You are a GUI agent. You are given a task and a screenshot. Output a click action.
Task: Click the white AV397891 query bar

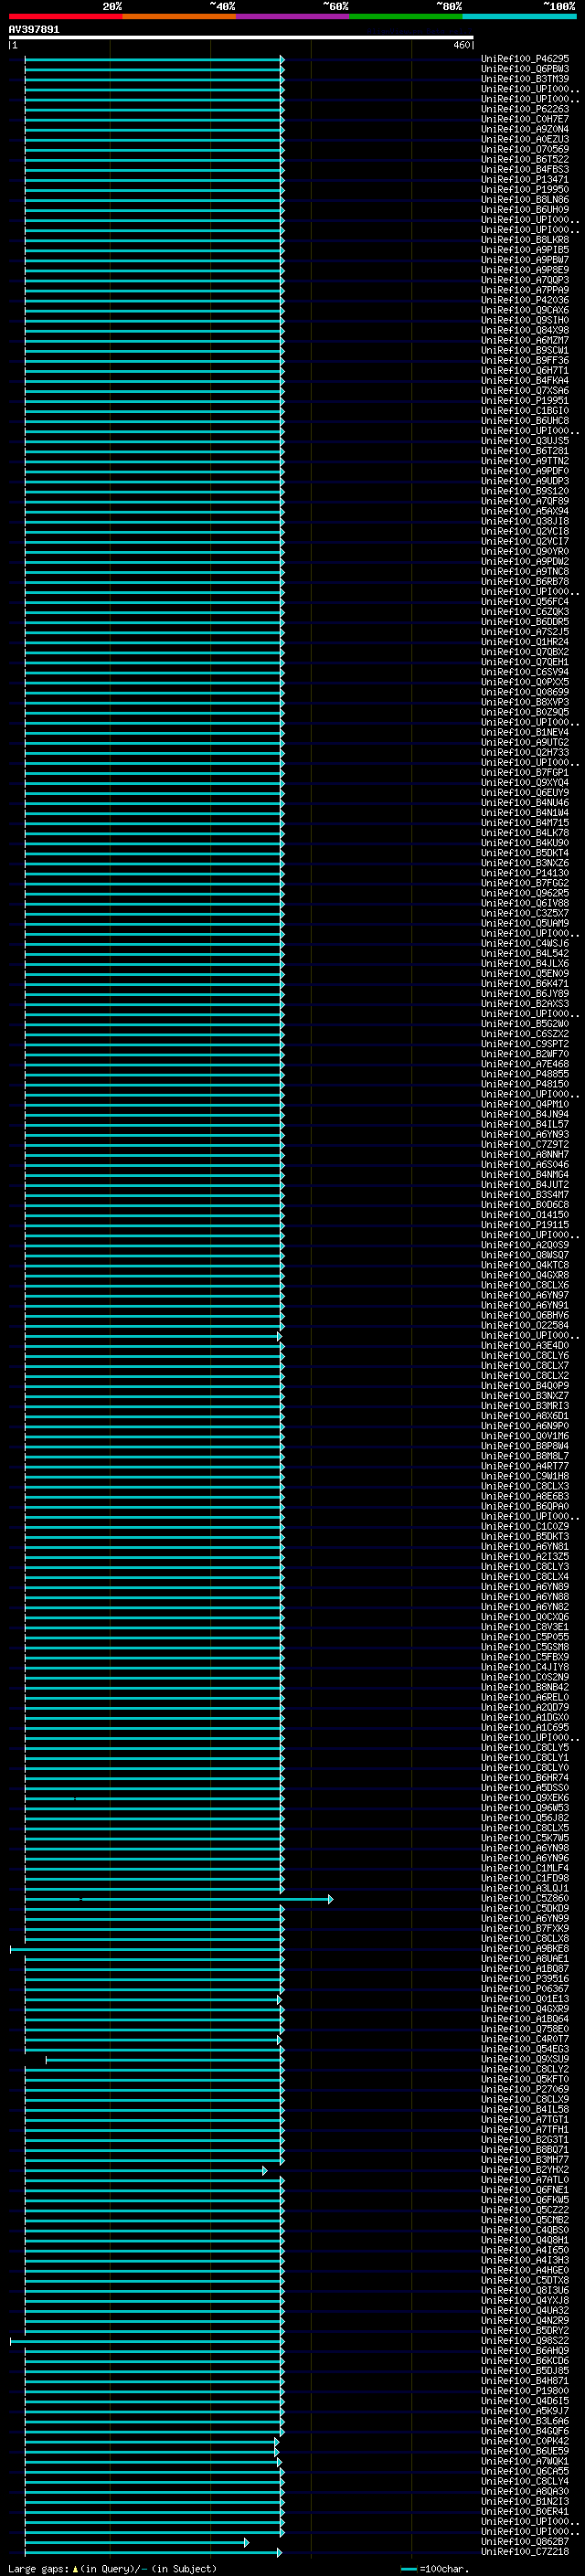click(241, 38)
